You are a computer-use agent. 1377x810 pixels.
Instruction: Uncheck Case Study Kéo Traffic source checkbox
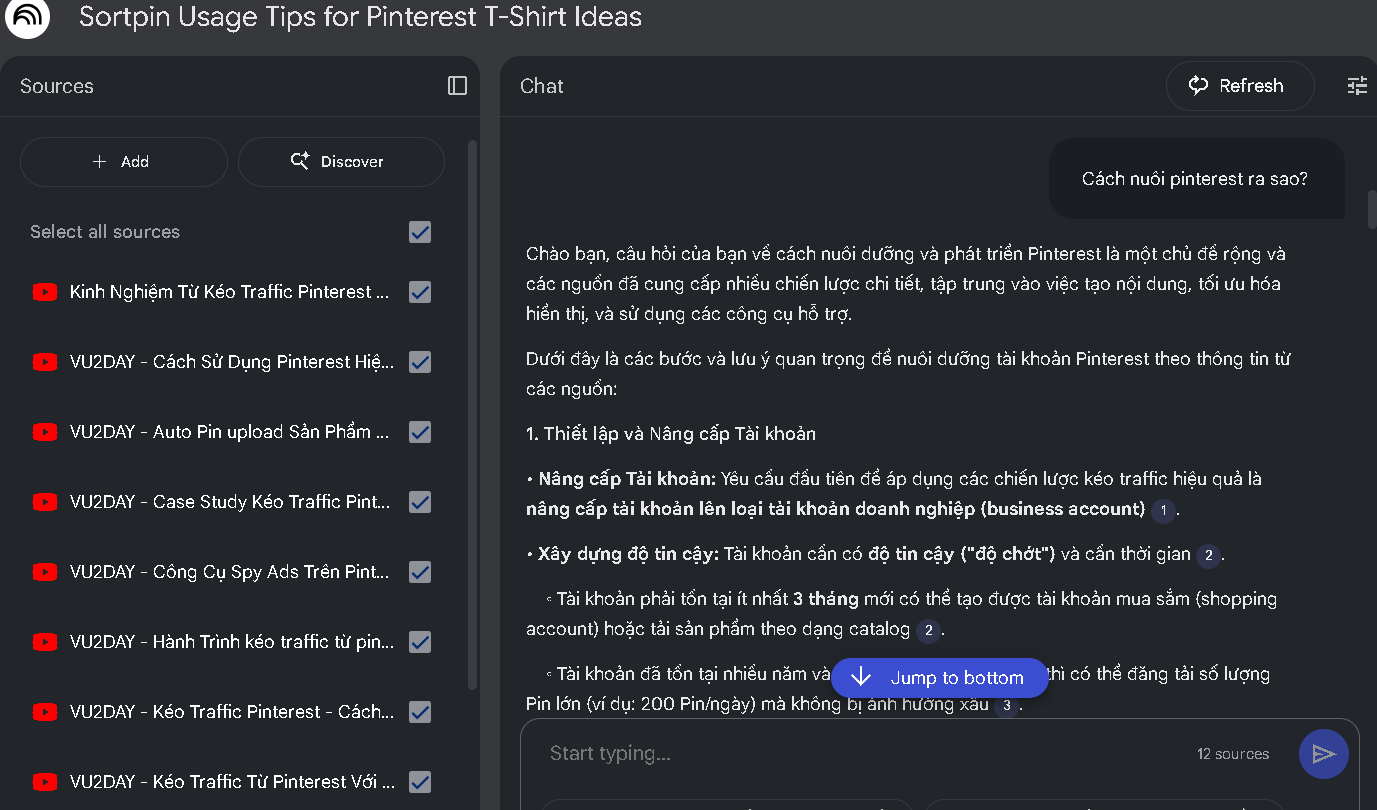point(420,502)
